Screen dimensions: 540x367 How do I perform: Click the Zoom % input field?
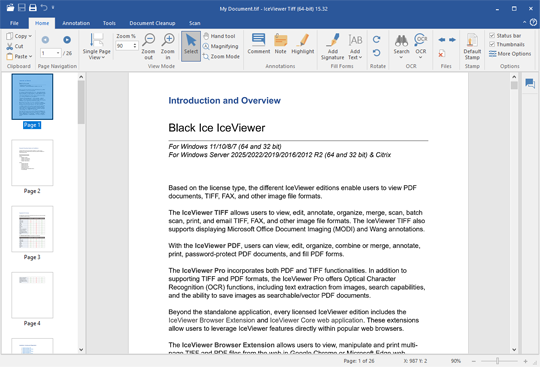(124, 45)
